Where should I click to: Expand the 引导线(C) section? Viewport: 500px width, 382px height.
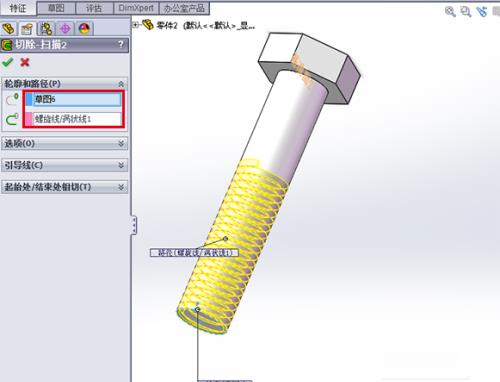[121, 165]
